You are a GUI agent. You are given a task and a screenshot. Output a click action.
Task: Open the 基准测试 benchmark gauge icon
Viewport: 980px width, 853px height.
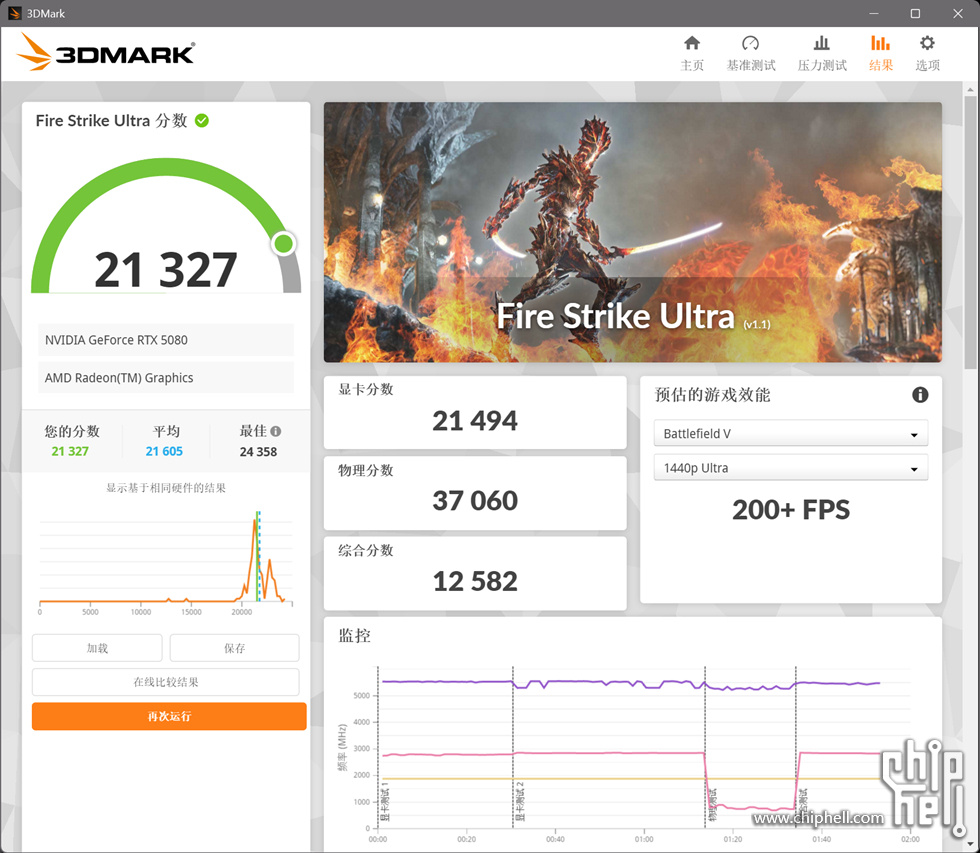pos(750,43)
